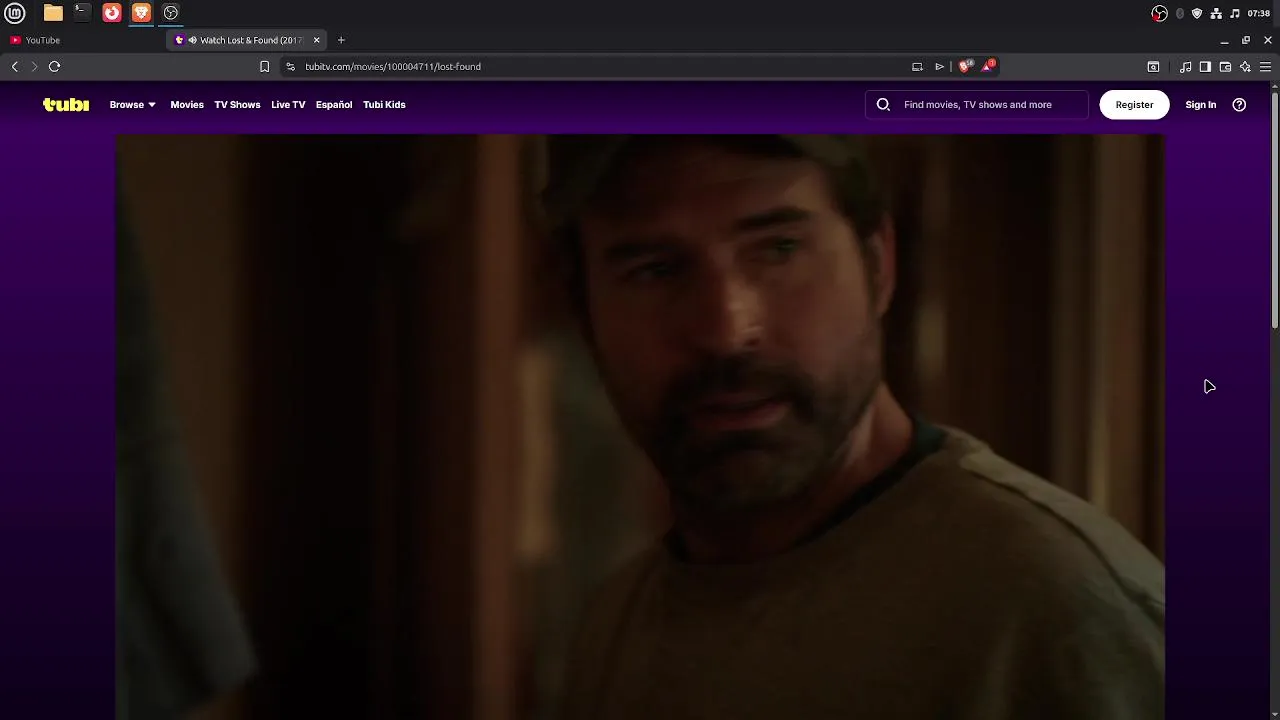The width and height of the screenshot is (1280, 720).
Task: Restore the browser window size
Action: point(1246,40)
